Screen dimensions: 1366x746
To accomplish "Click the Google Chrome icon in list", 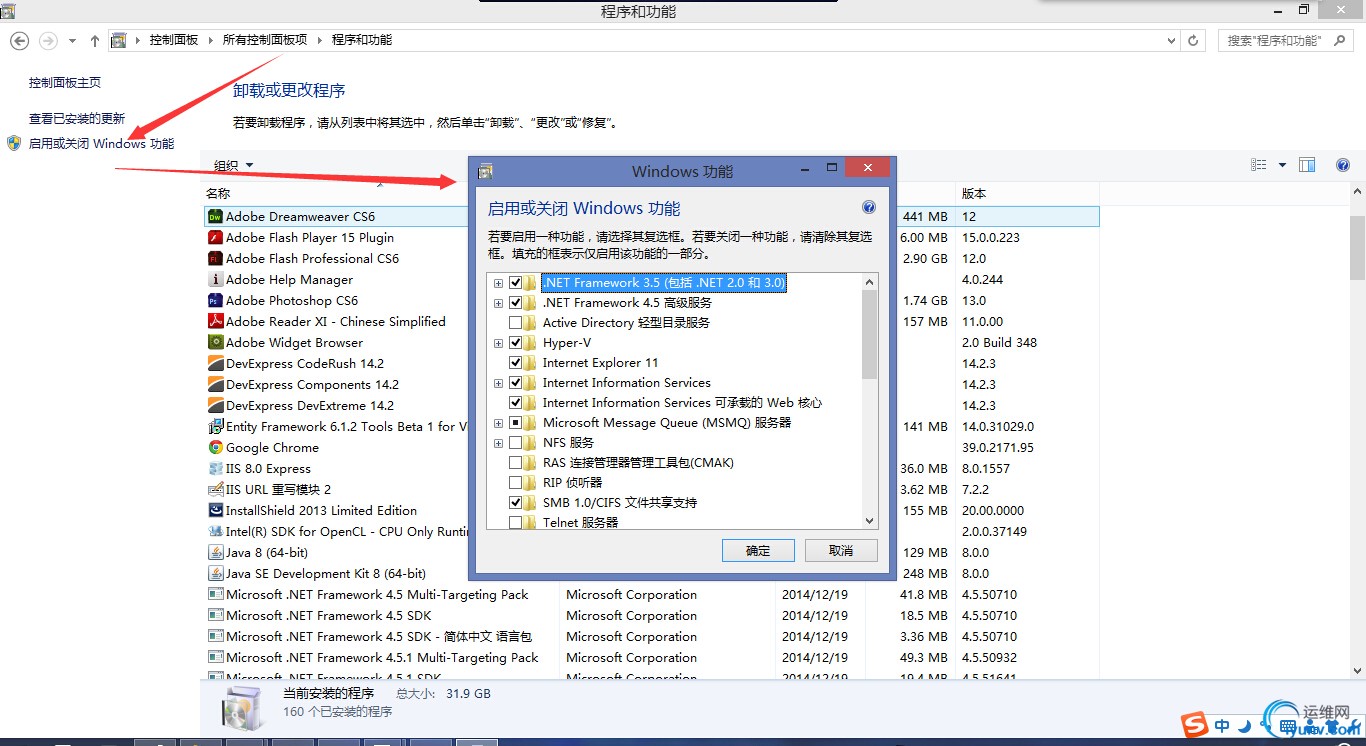I will pos(215,447).
